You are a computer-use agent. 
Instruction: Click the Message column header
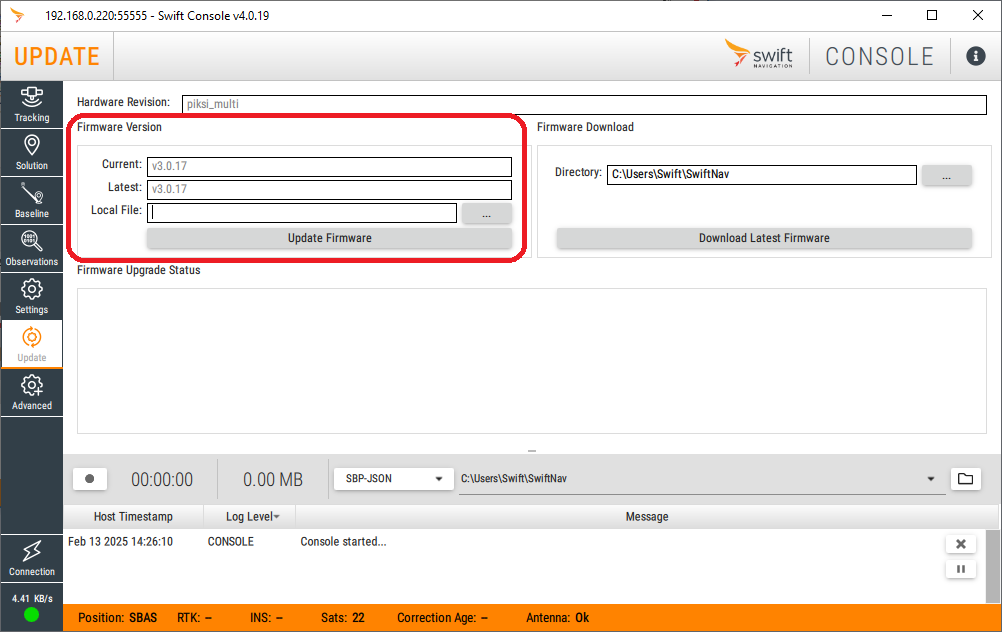647,516
